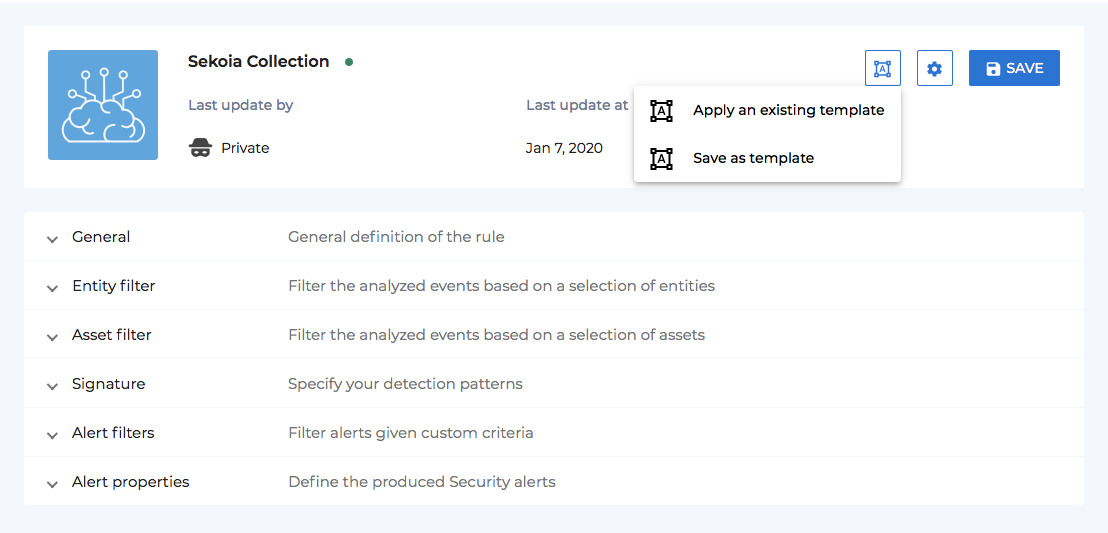Click the Alert filters row label
1108x533 pixels.
click(x=113, y=433)
